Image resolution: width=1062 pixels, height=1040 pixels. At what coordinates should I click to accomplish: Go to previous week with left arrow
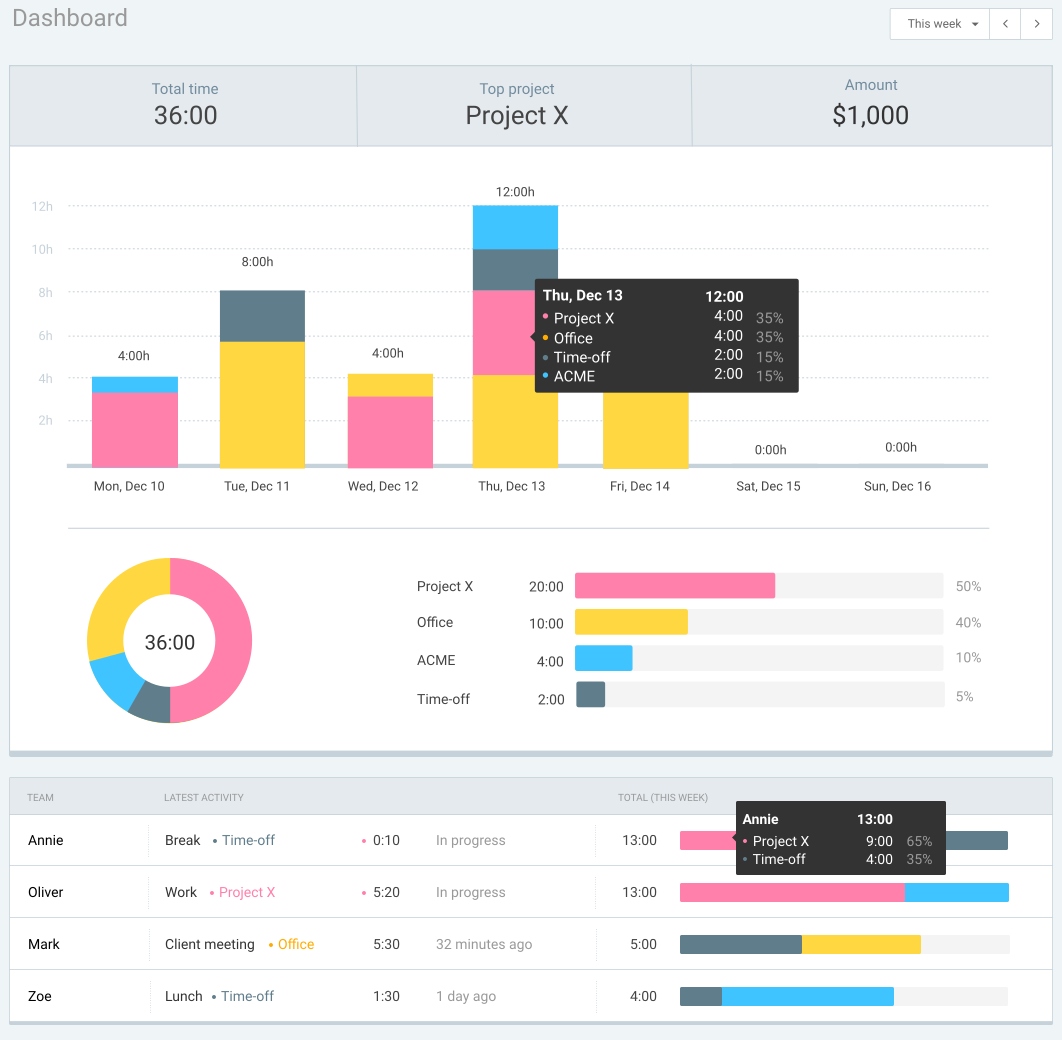tap(1005, 24)
